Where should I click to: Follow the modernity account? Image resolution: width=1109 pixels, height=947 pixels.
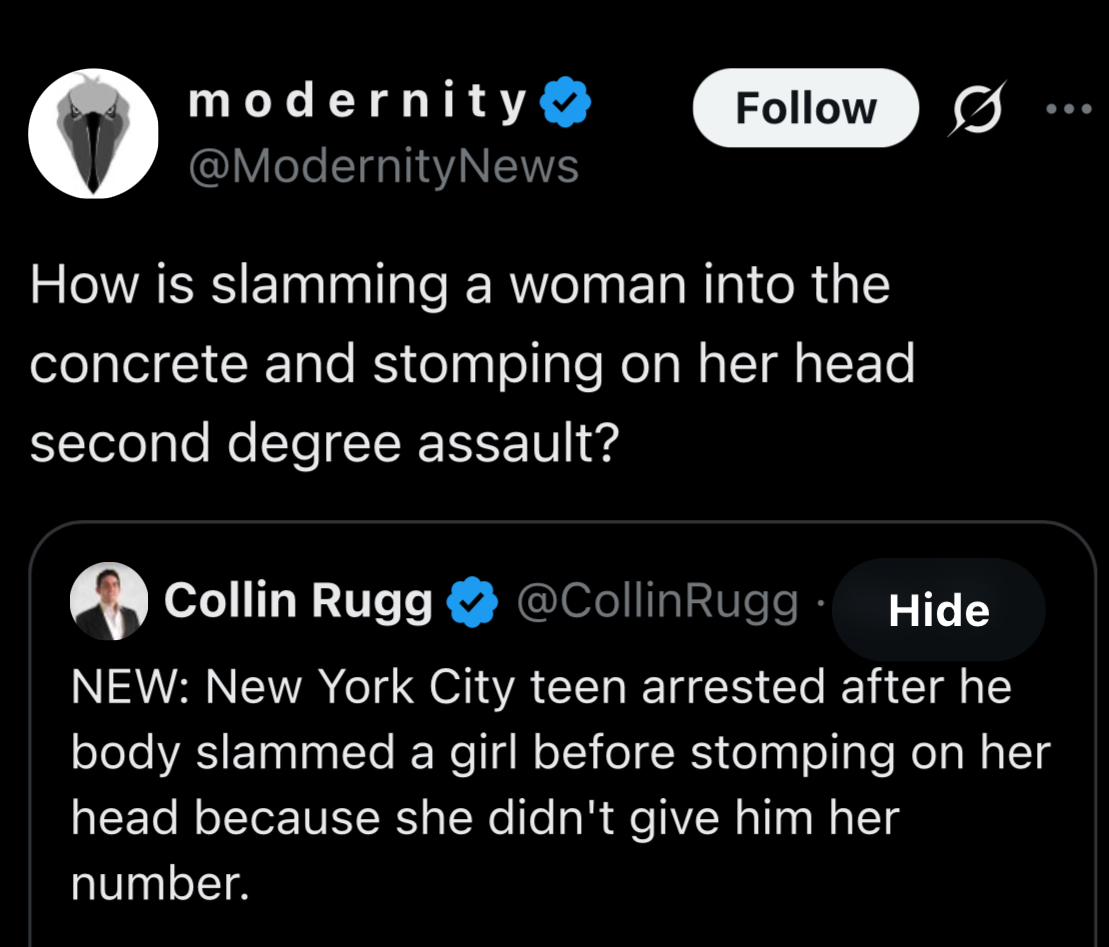click(x=805, y=108)
